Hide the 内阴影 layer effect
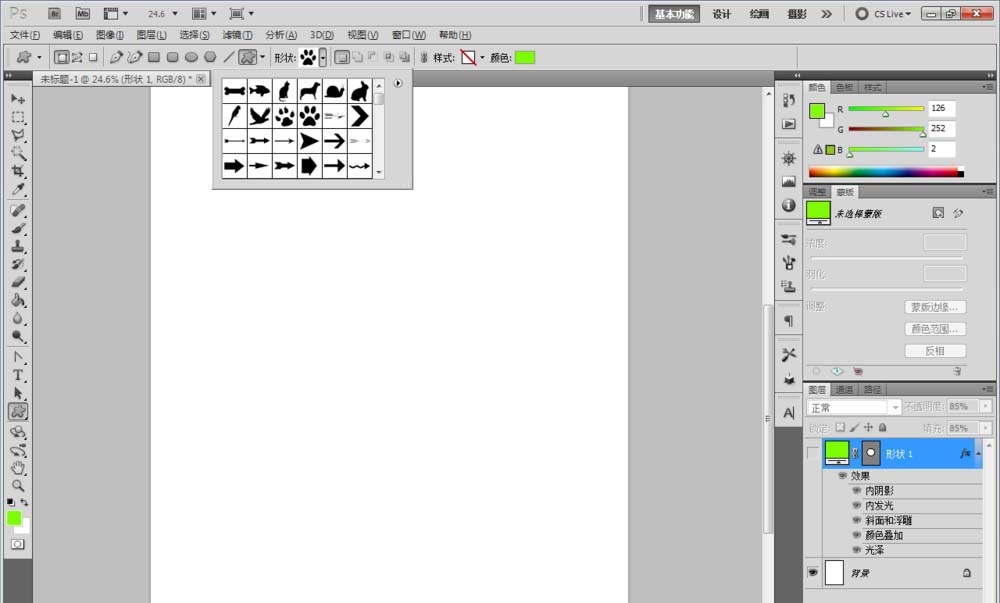Screen dimensions: 1000x603 point(857,491)
